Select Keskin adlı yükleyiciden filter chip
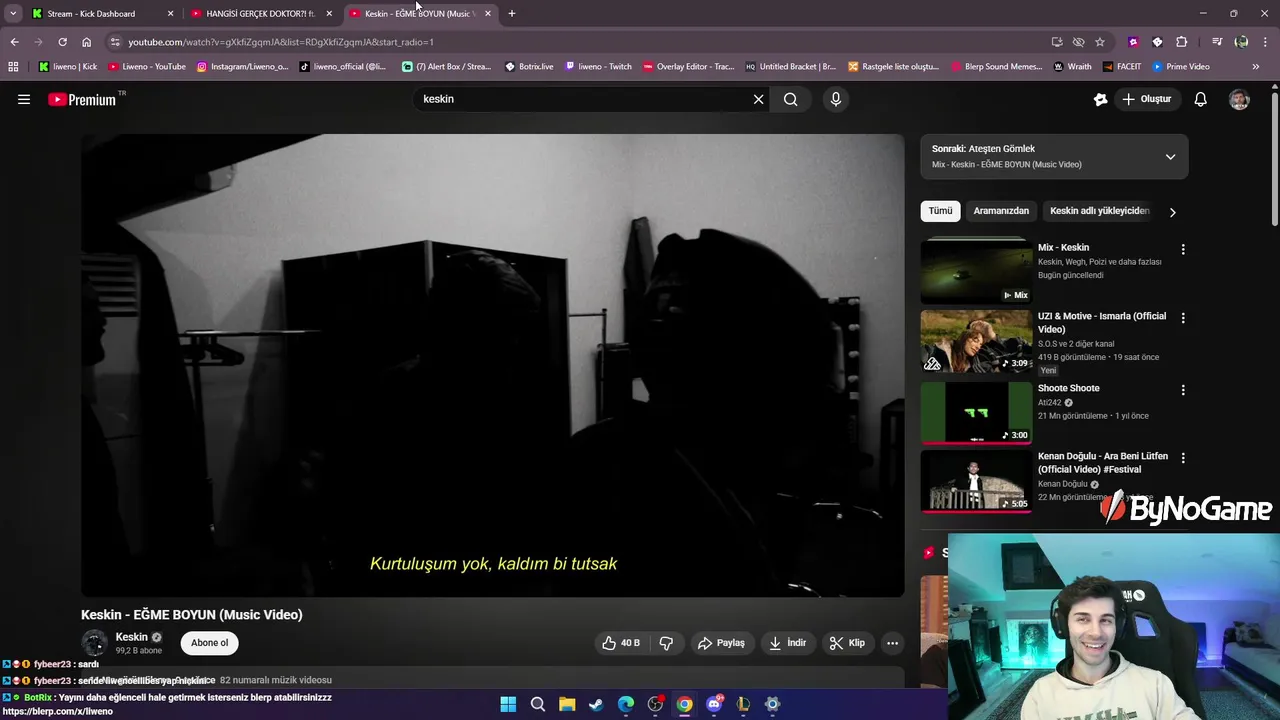1280x720 pixels. (1099, 211)
